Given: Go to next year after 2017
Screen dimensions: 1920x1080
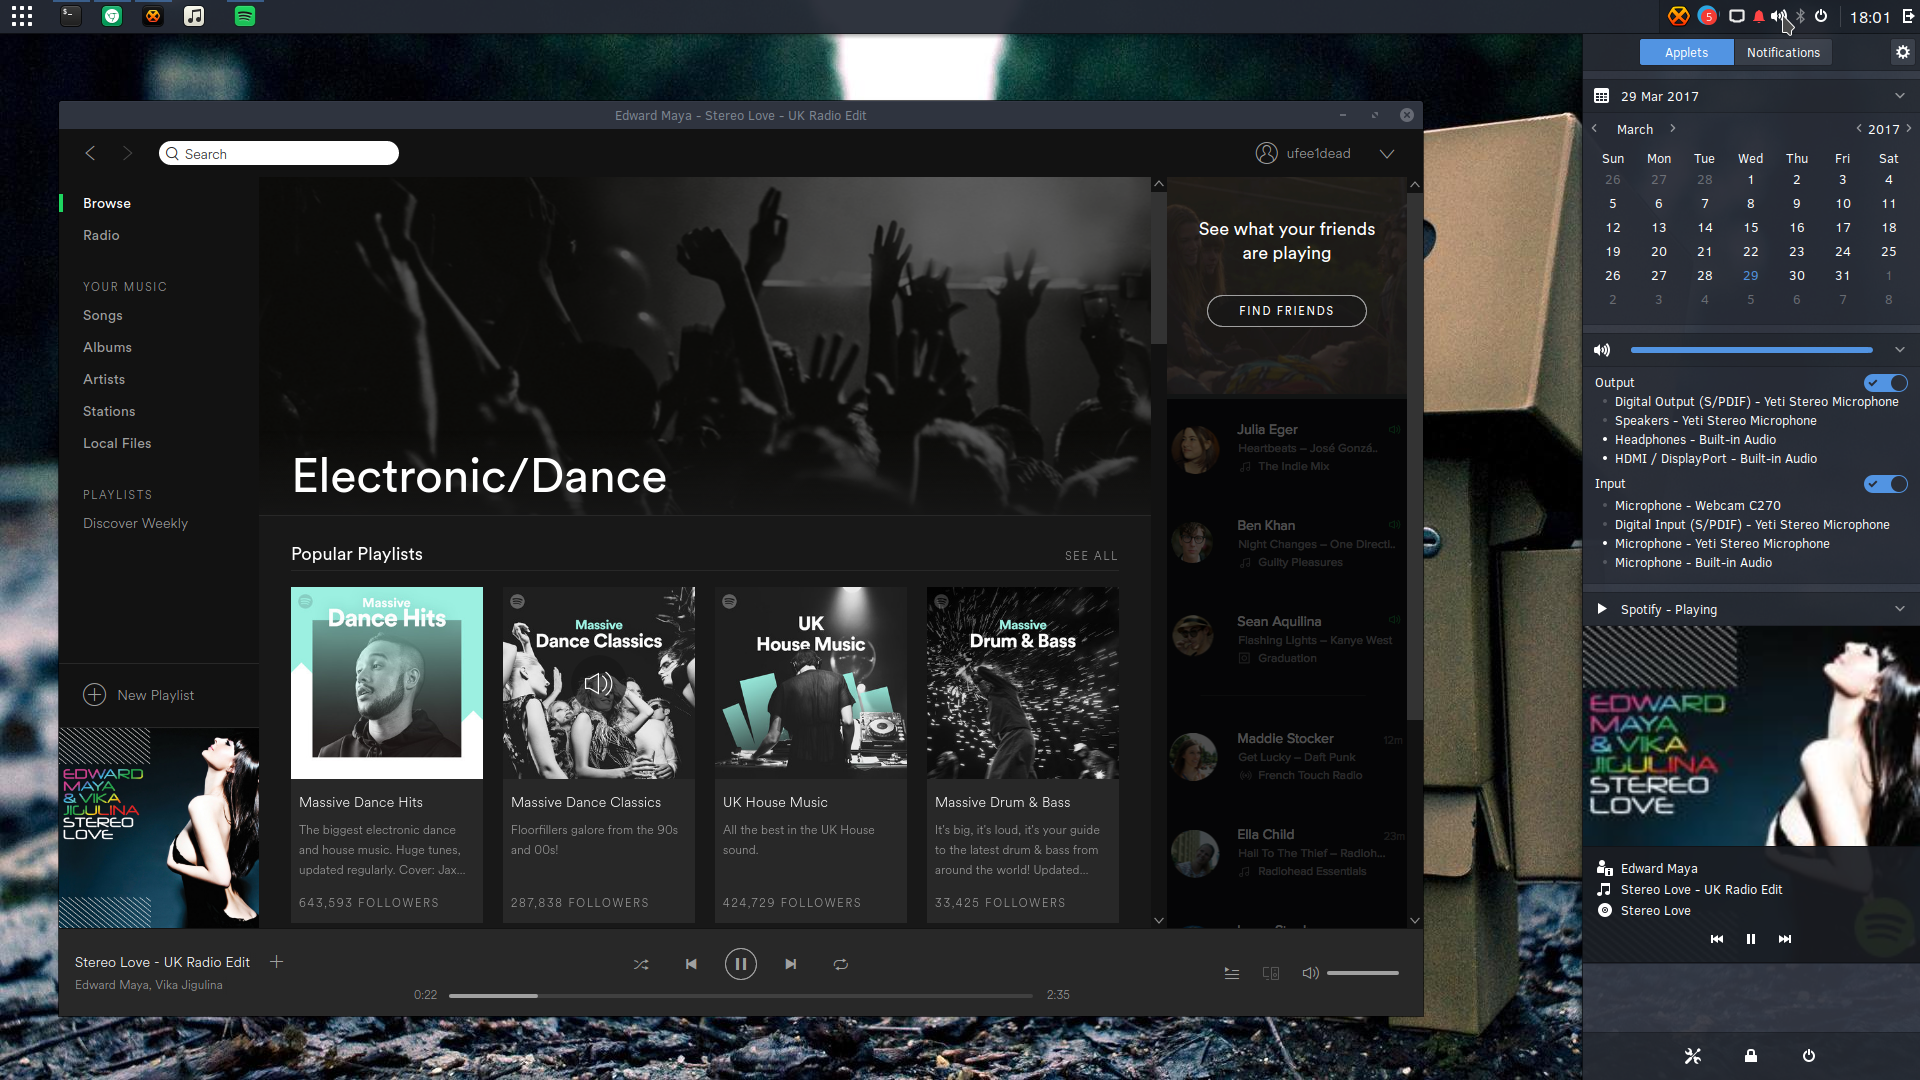Looking at the screenshot, I should 1909,129.
